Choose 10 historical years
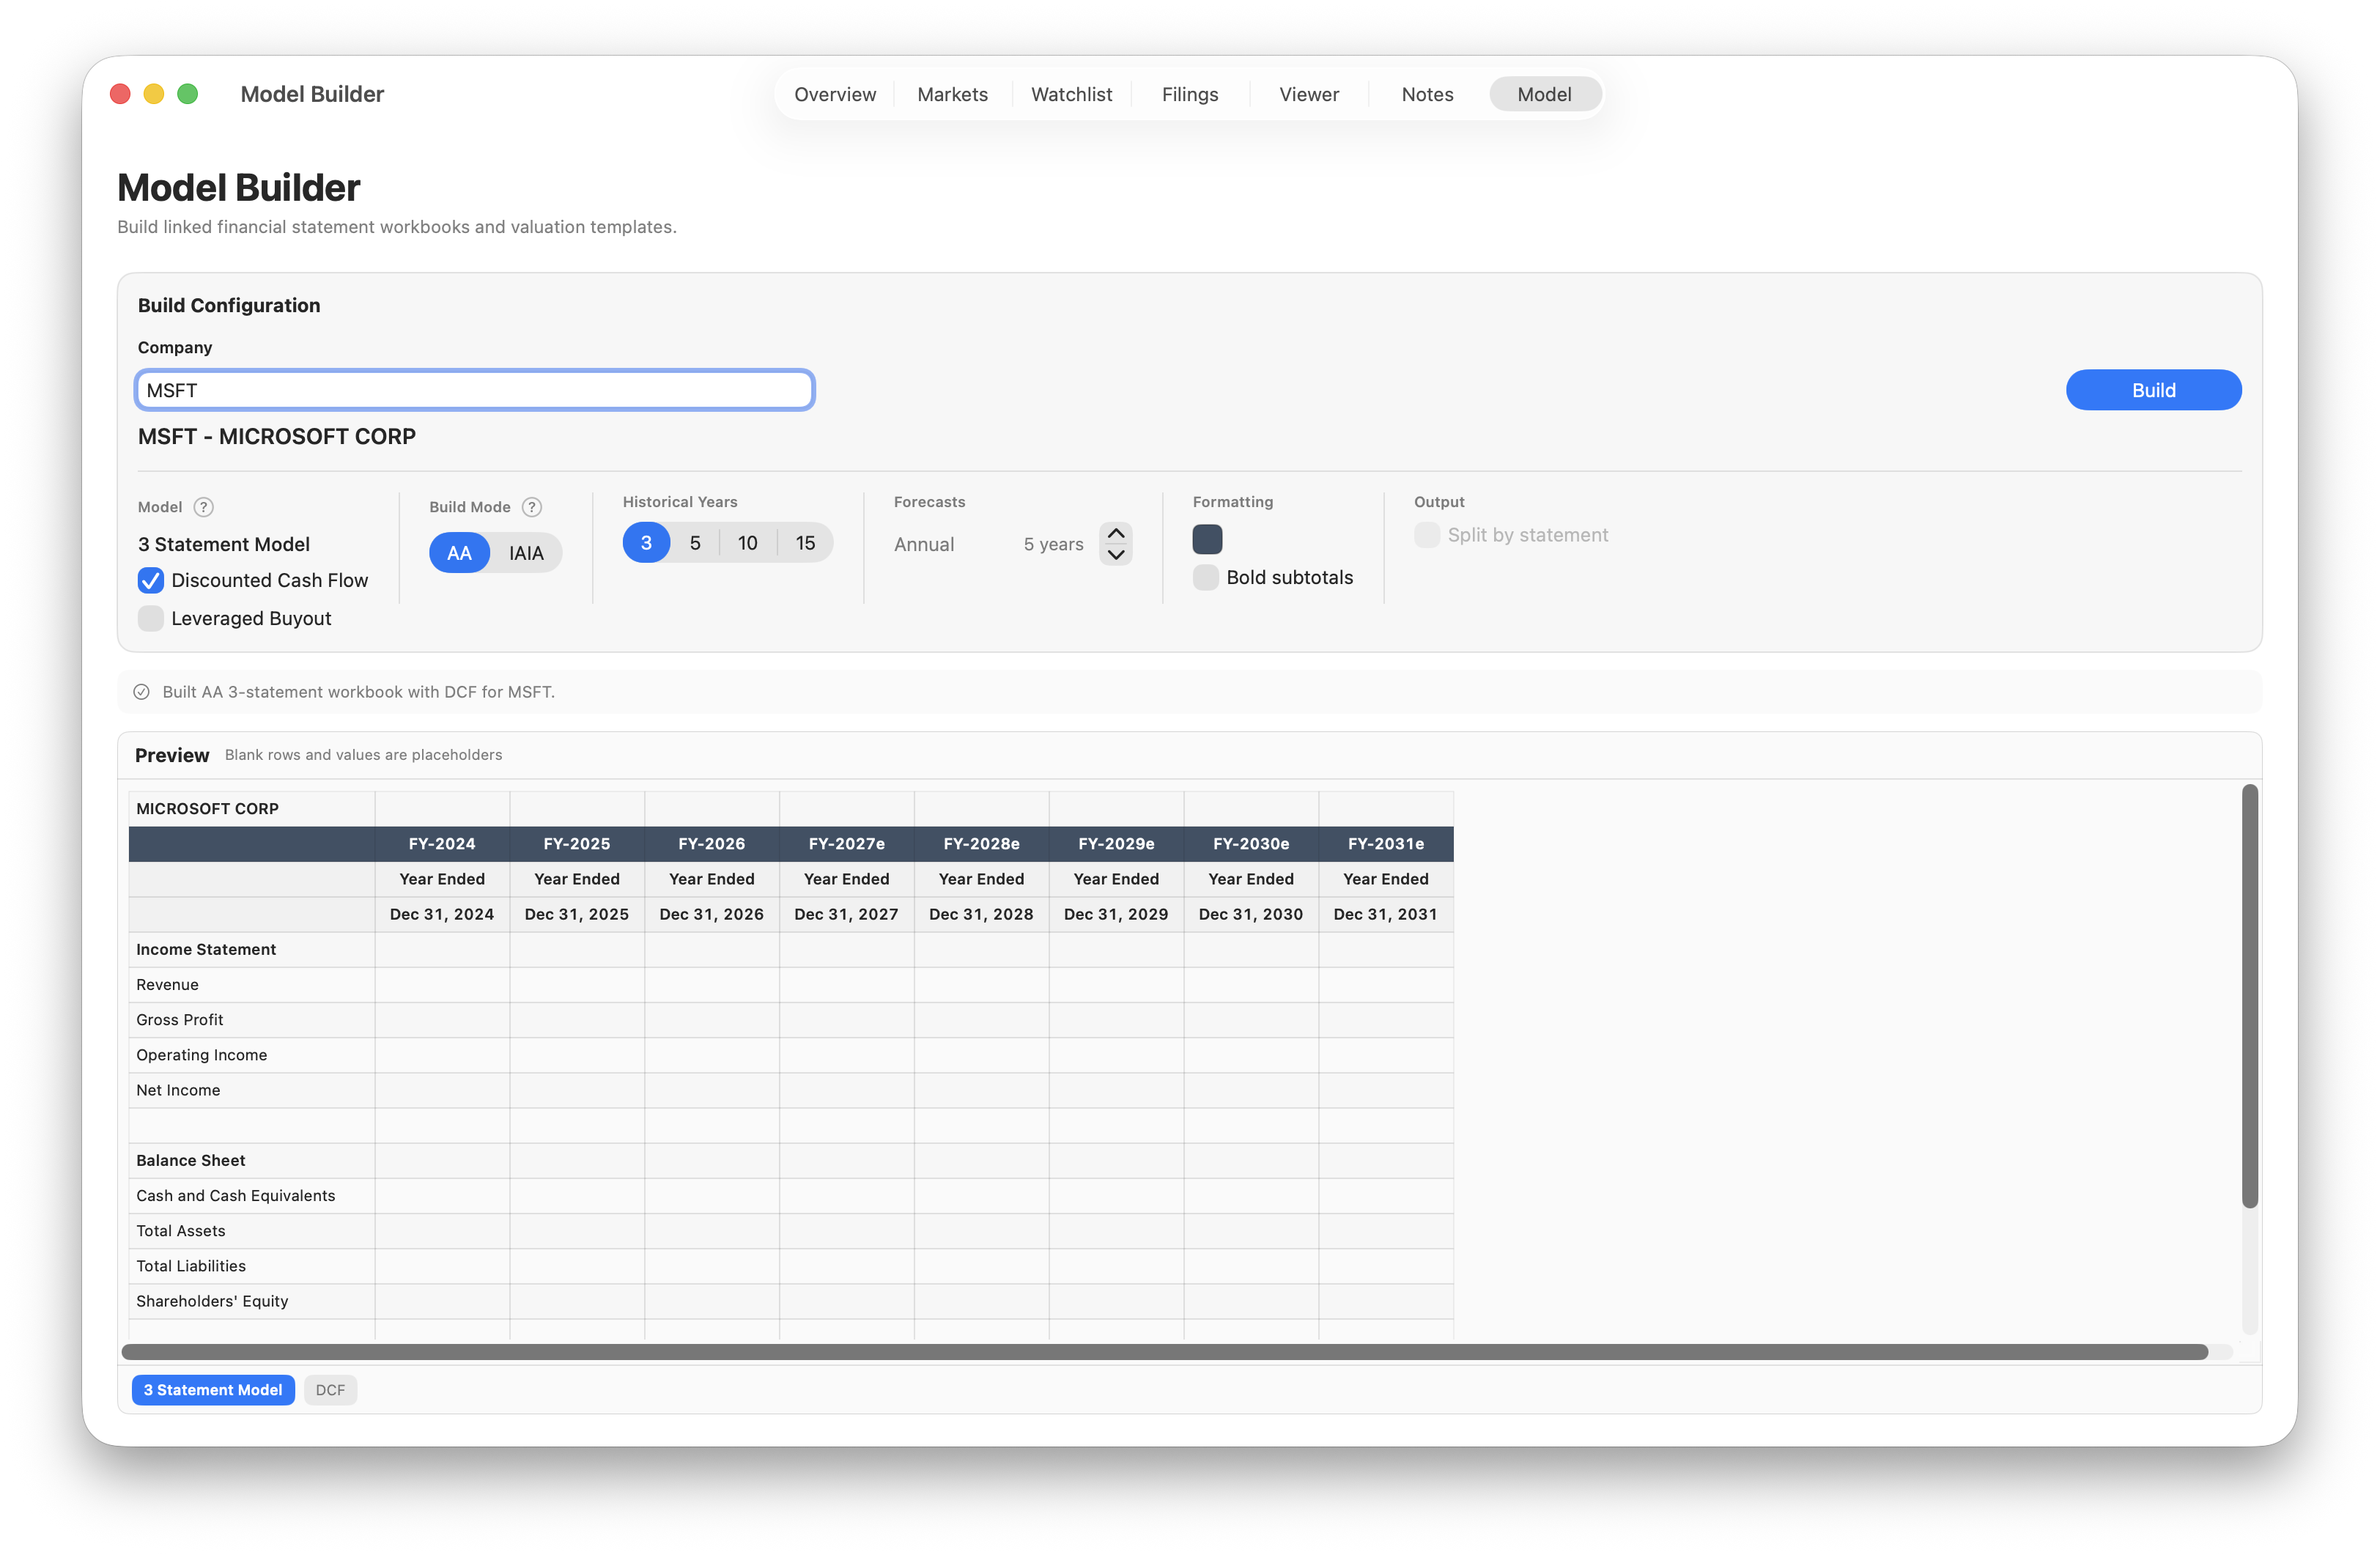The width and height of the screenshot is (2380, 1555). pos(748,542)
